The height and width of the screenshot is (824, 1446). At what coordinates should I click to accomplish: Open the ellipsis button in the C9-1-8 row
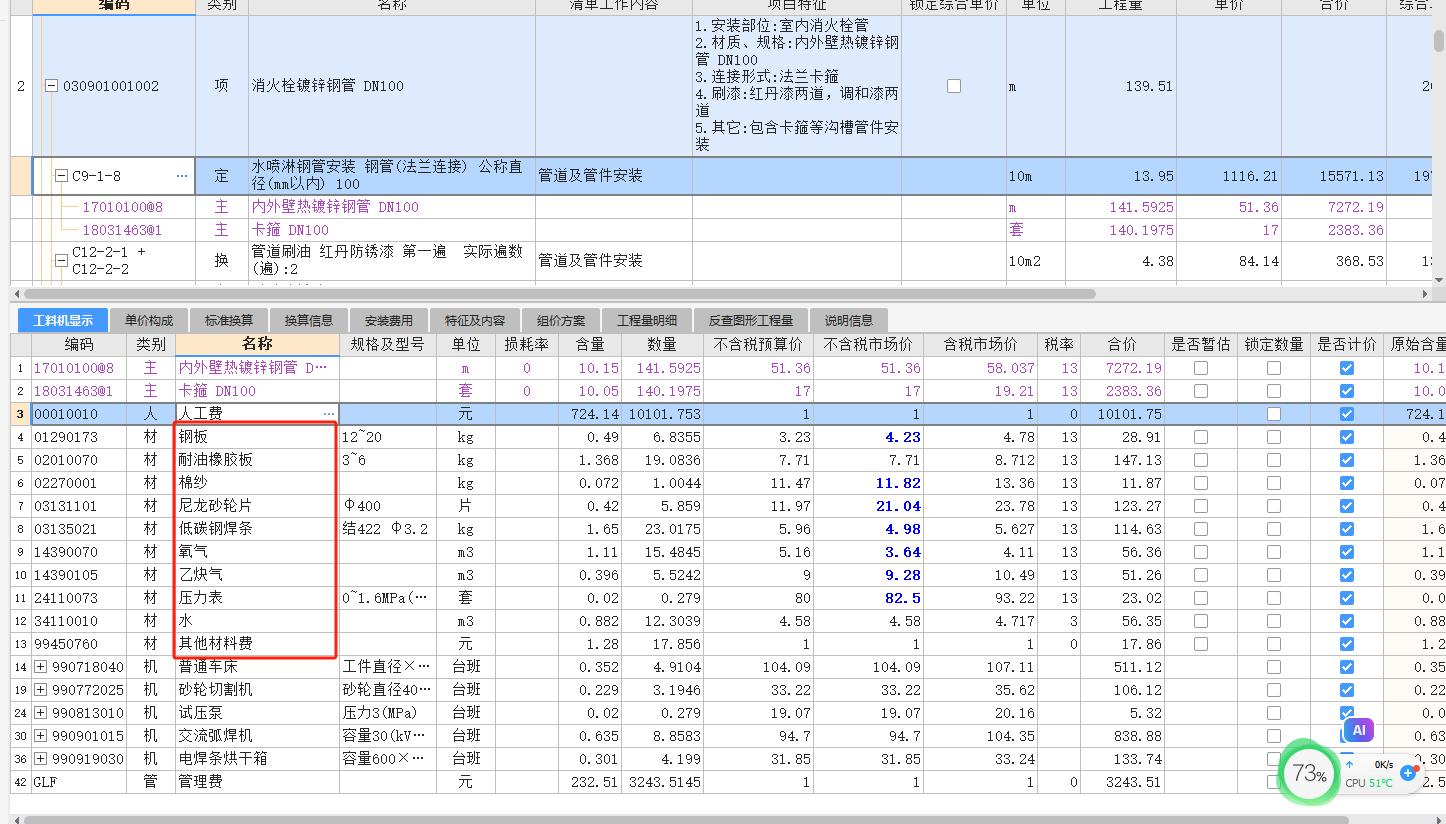[182, 176]
